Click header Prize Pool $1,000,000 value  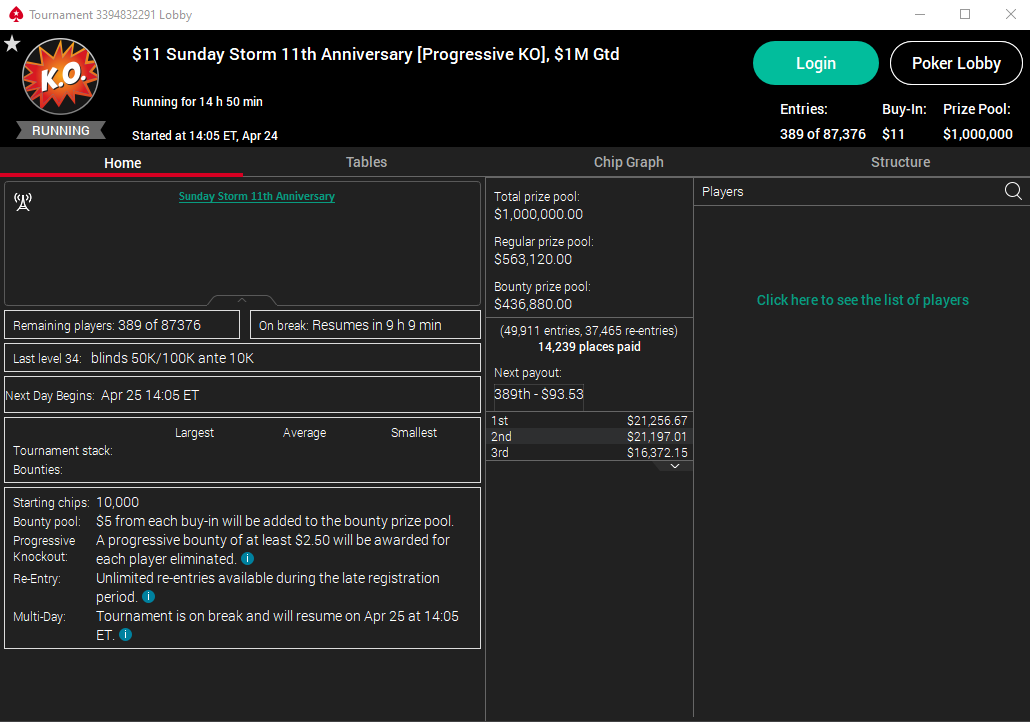pos(977,134)
